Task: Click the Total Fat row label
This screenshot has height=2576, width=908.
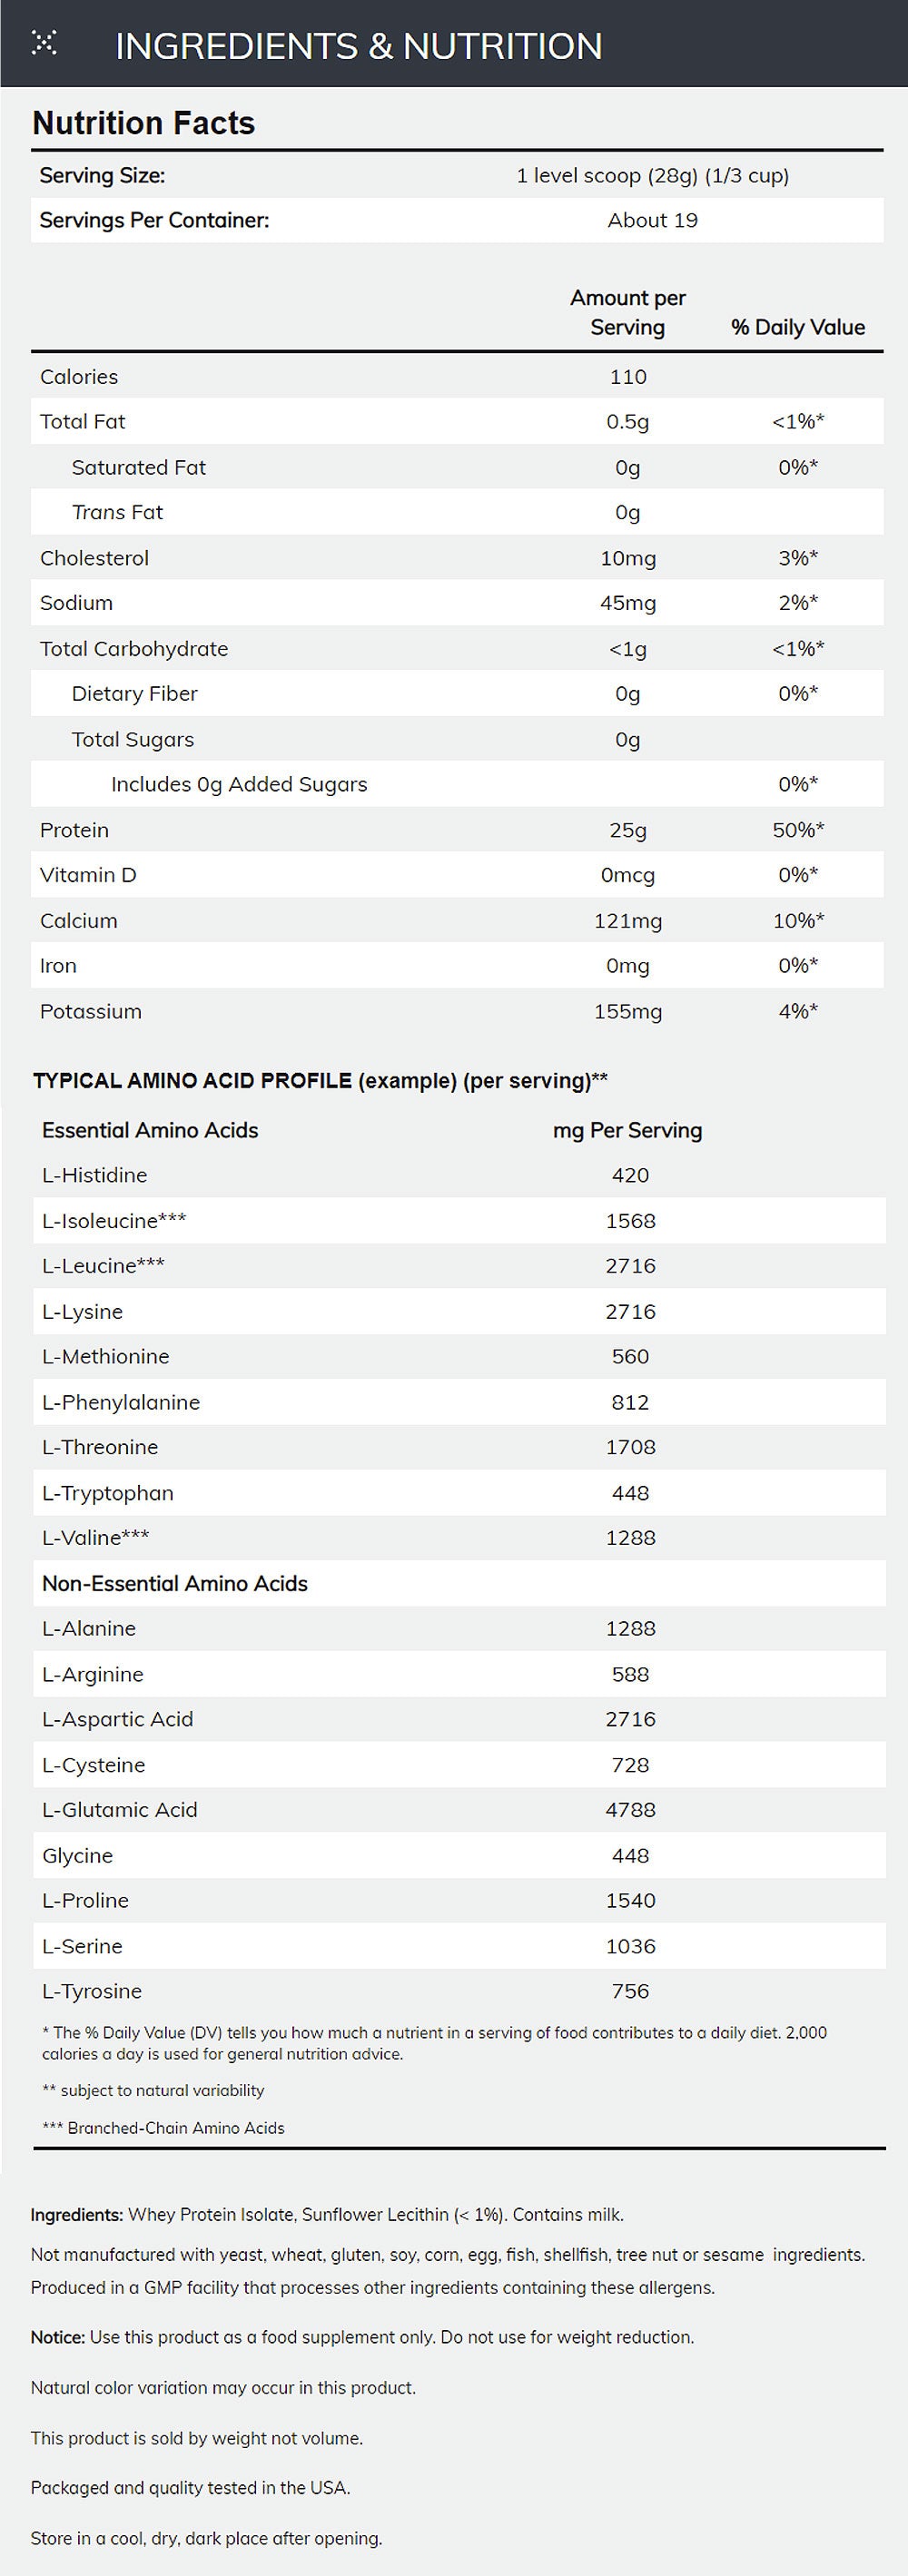Action: (82, 422)
